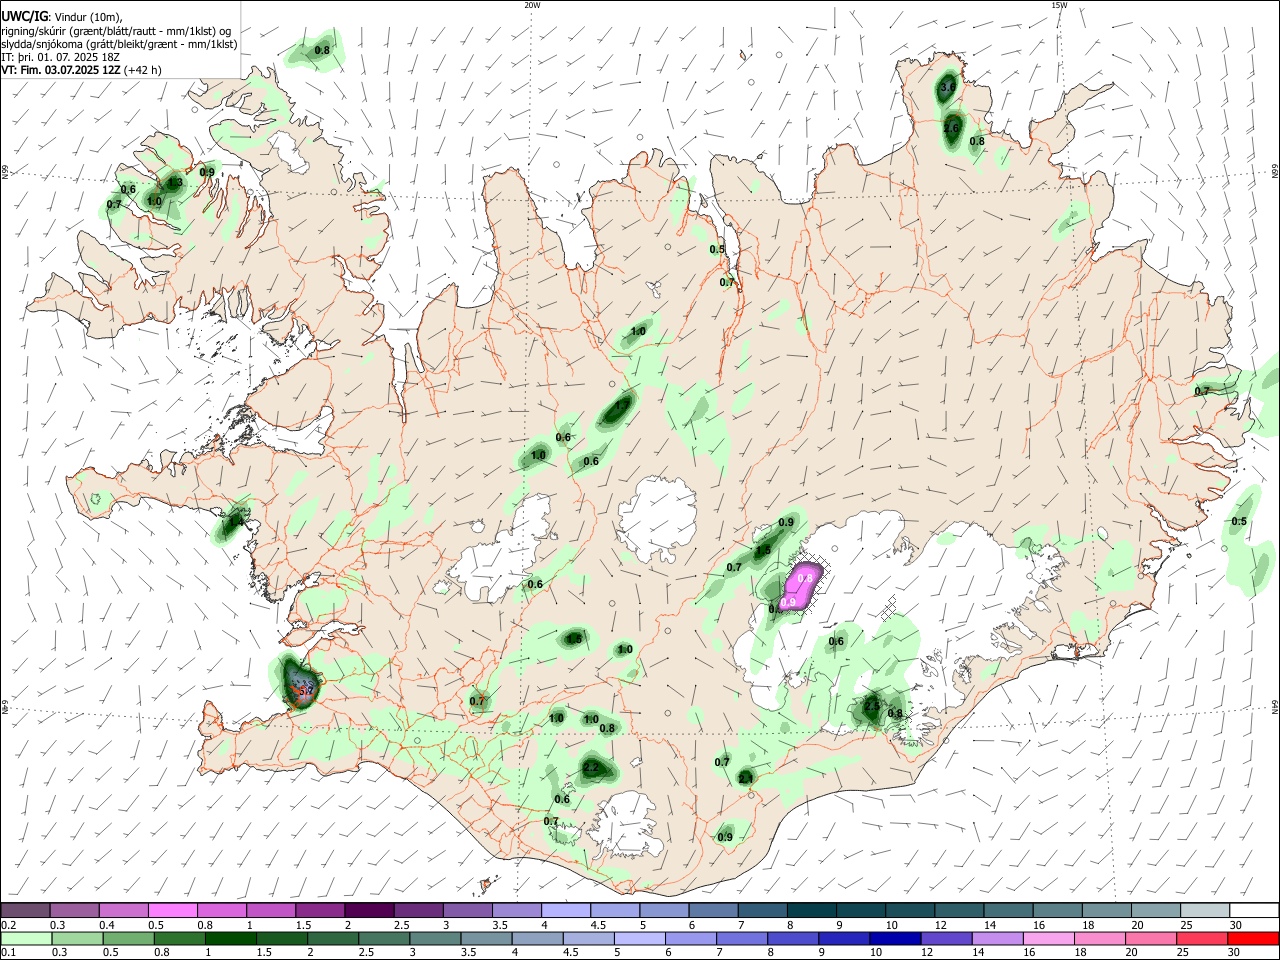Click the periwinkle 4 swatch in upper legend row

tap(566, 909)
